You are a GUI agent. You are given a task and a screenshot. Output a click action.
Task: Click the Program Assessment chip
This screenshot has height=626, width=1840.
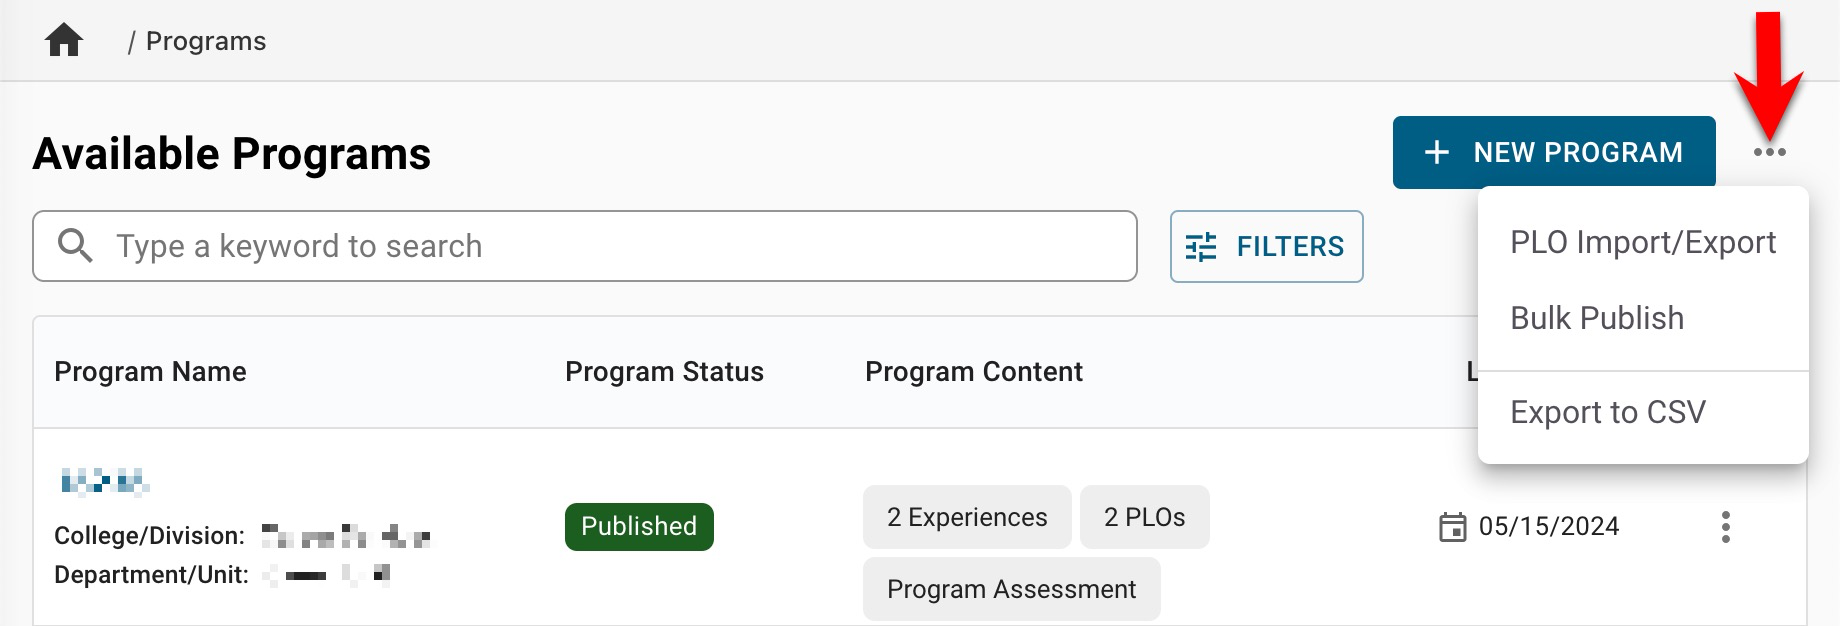coord(1011,590)
